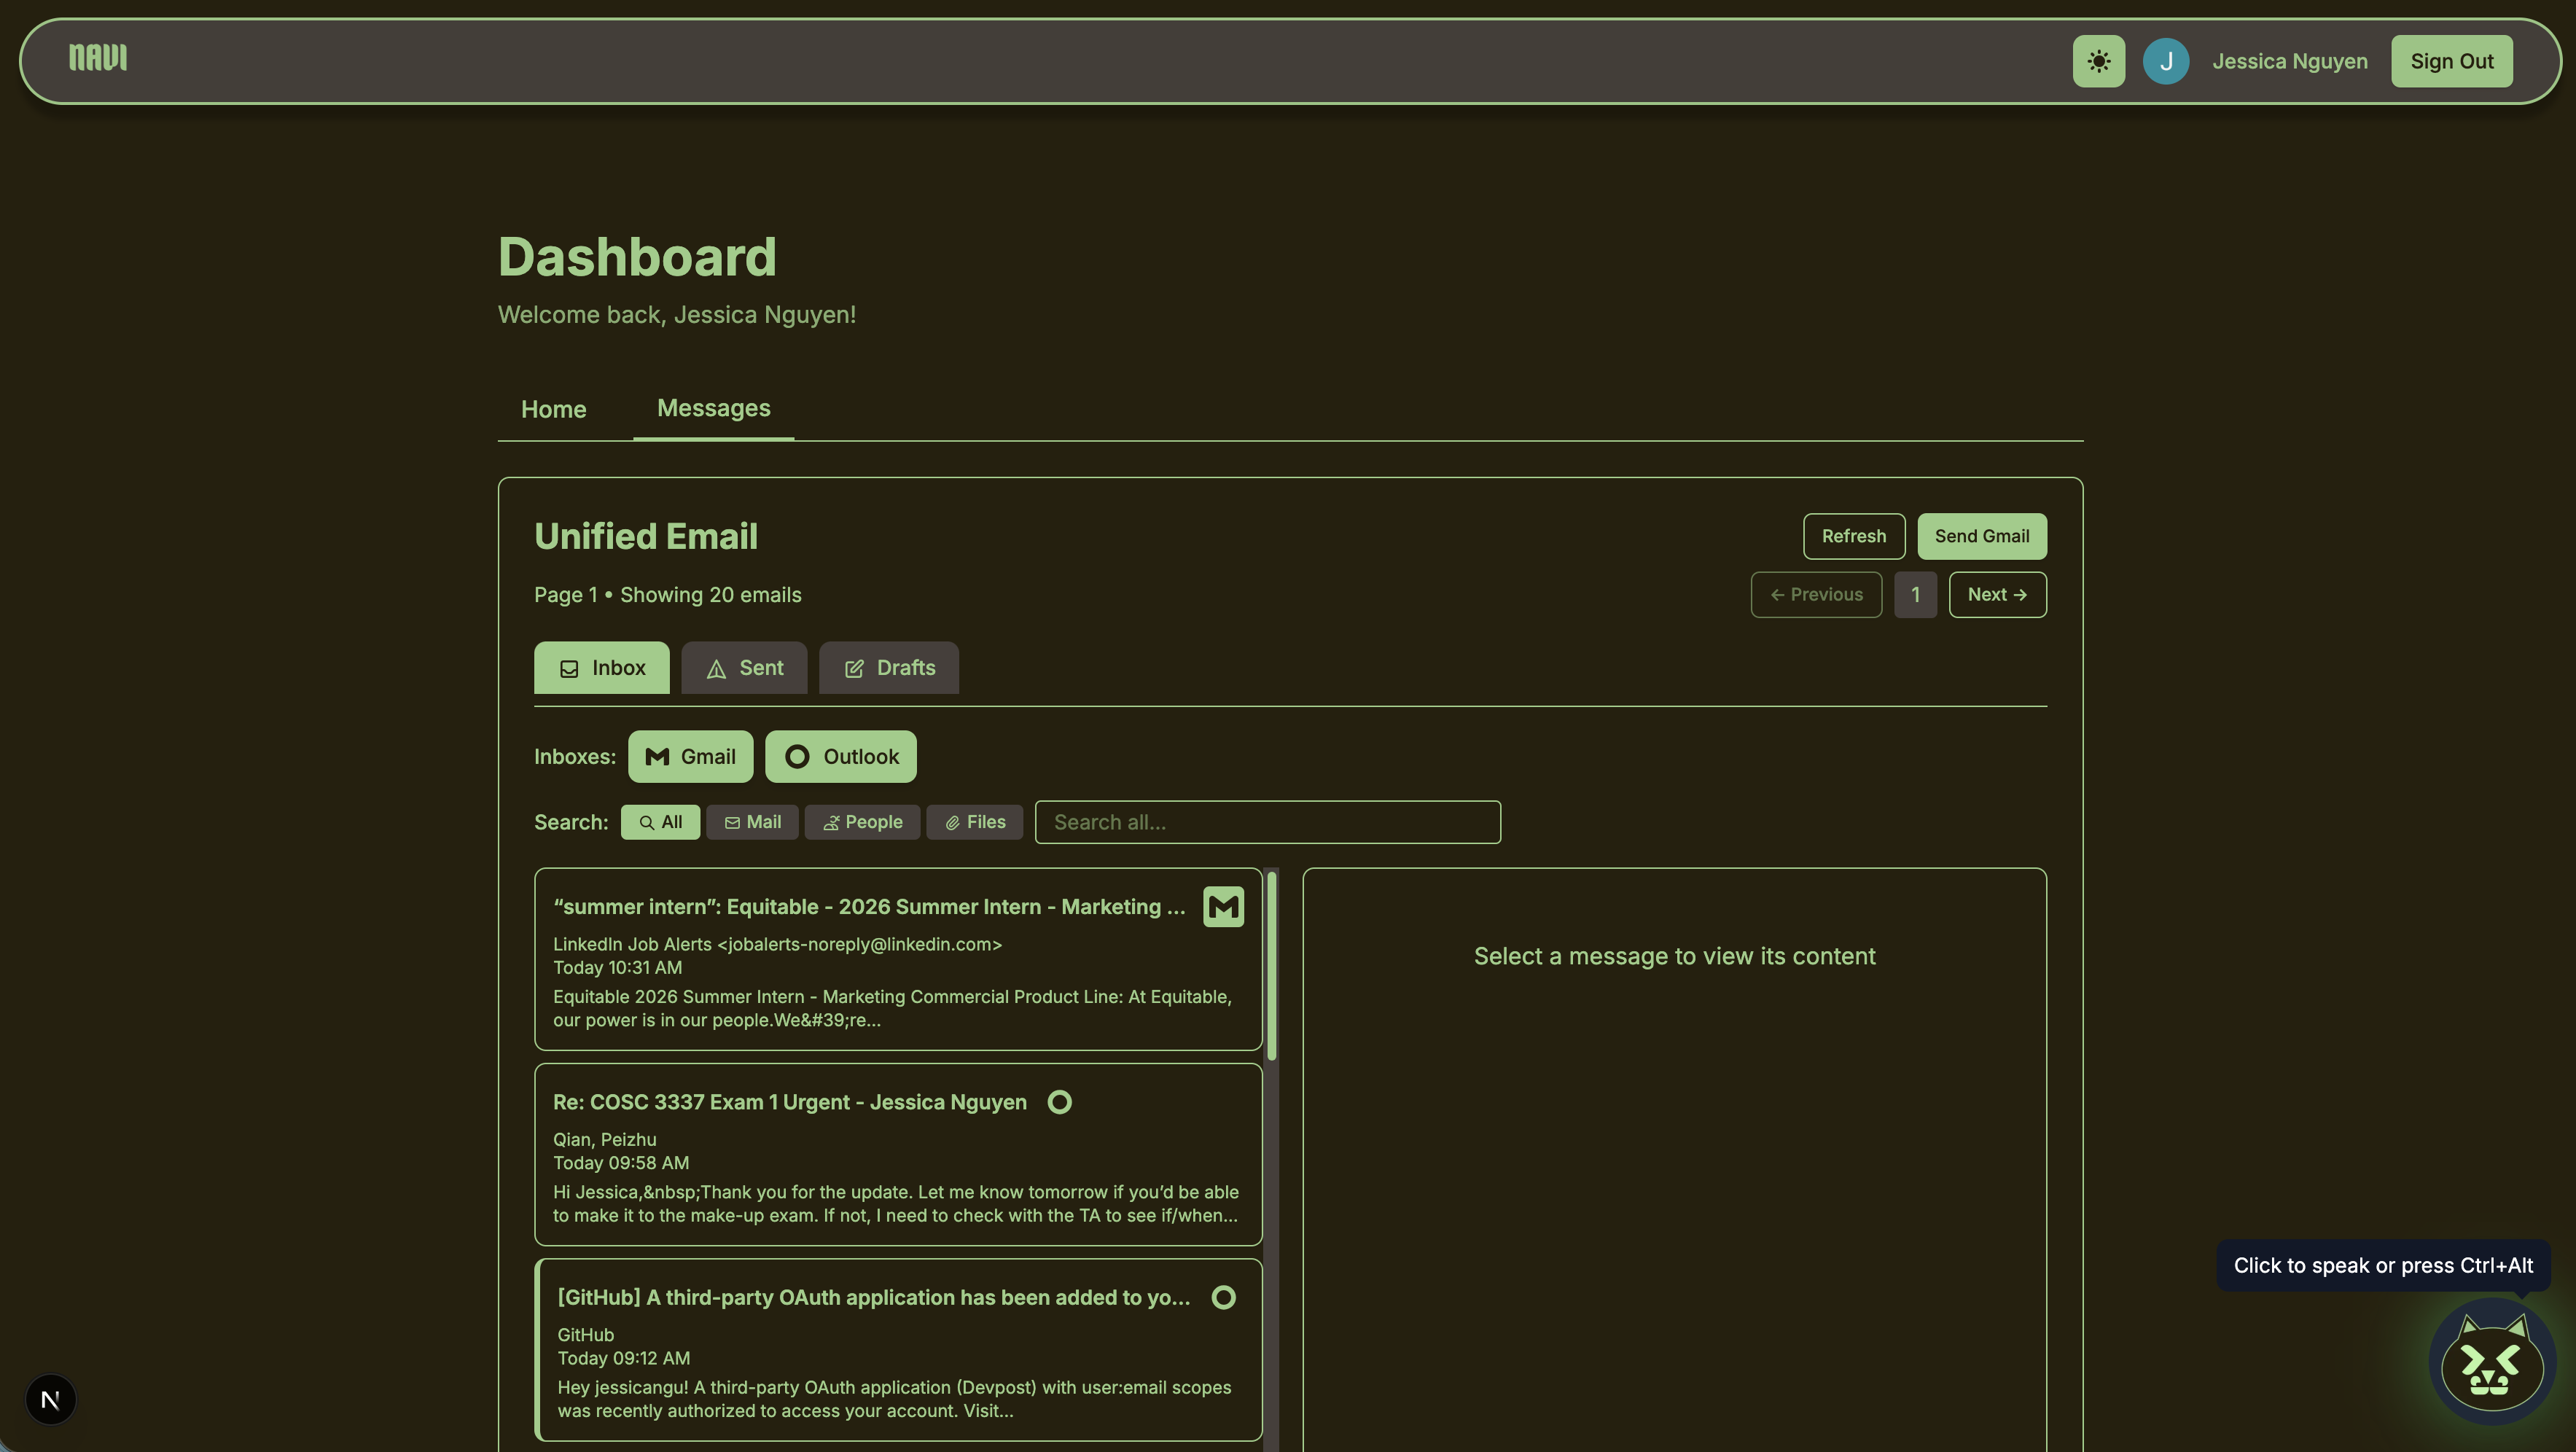Open the Sent folder tab

744,668
